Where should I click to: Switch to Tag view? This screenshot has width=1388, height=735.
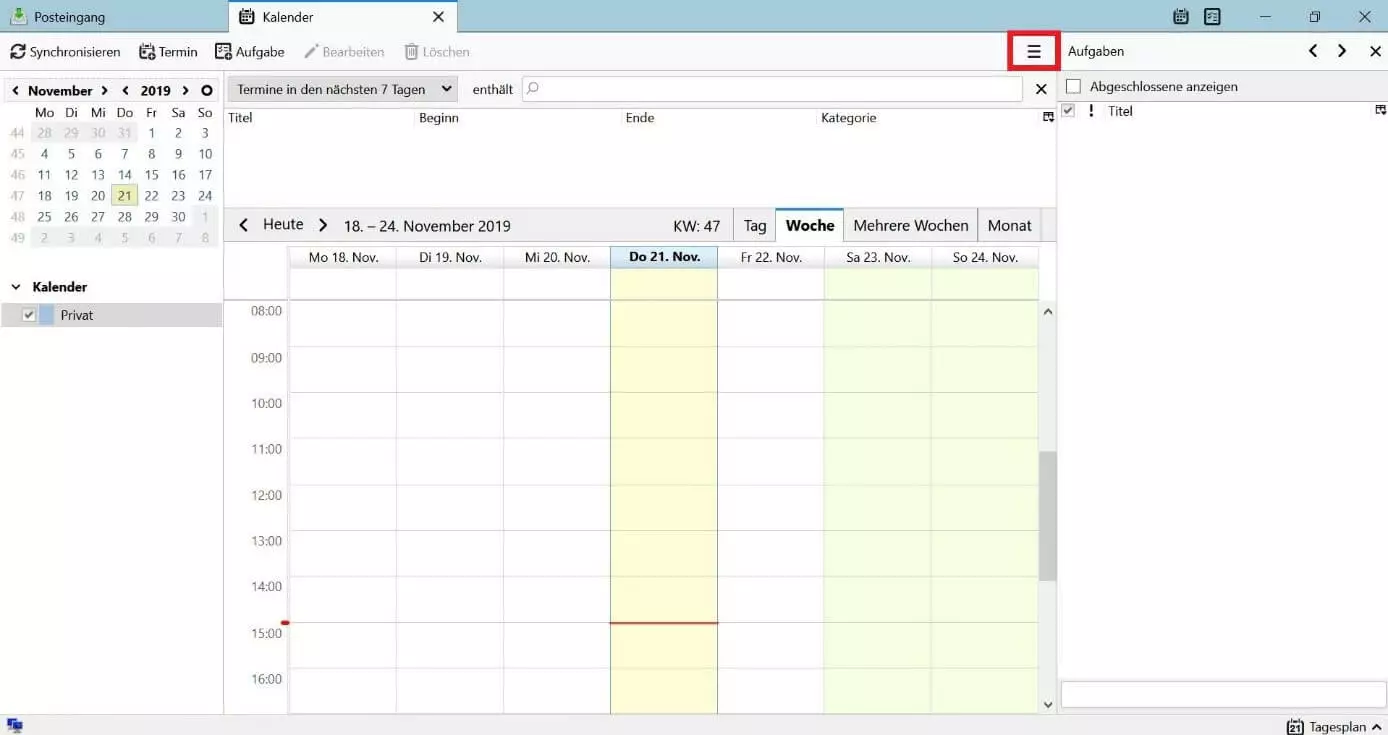tap(755, 225)
